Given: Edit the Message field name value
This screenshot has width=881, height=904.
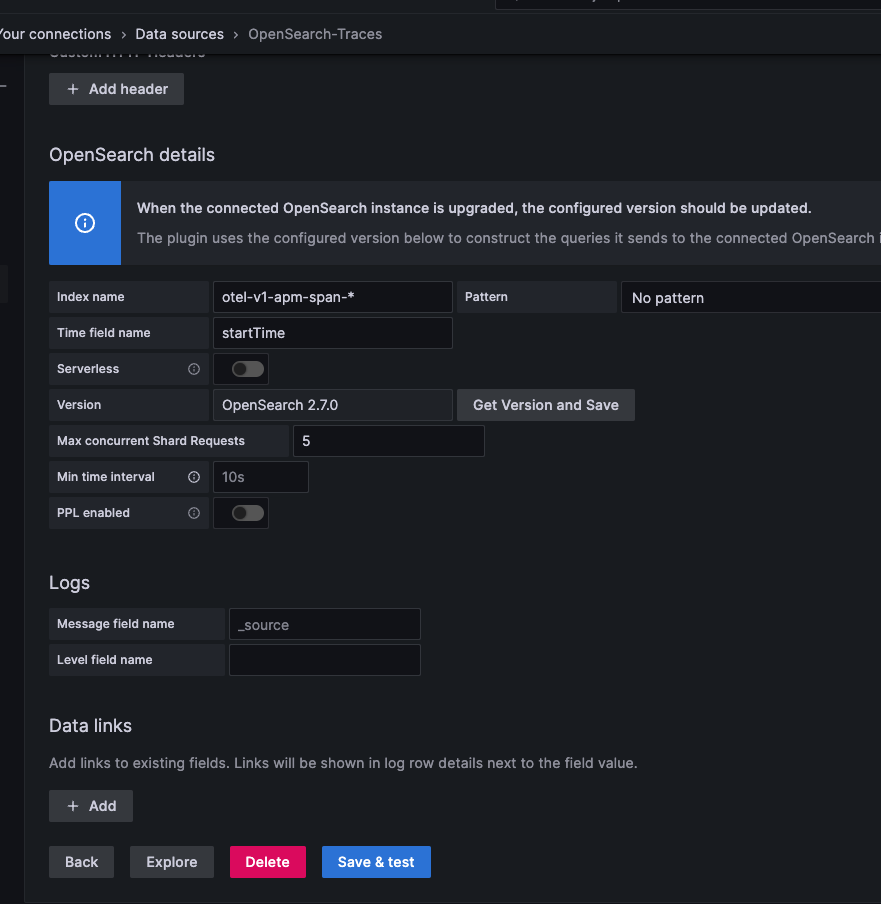Looking at the screenshot, I should [x=324, y=623].
